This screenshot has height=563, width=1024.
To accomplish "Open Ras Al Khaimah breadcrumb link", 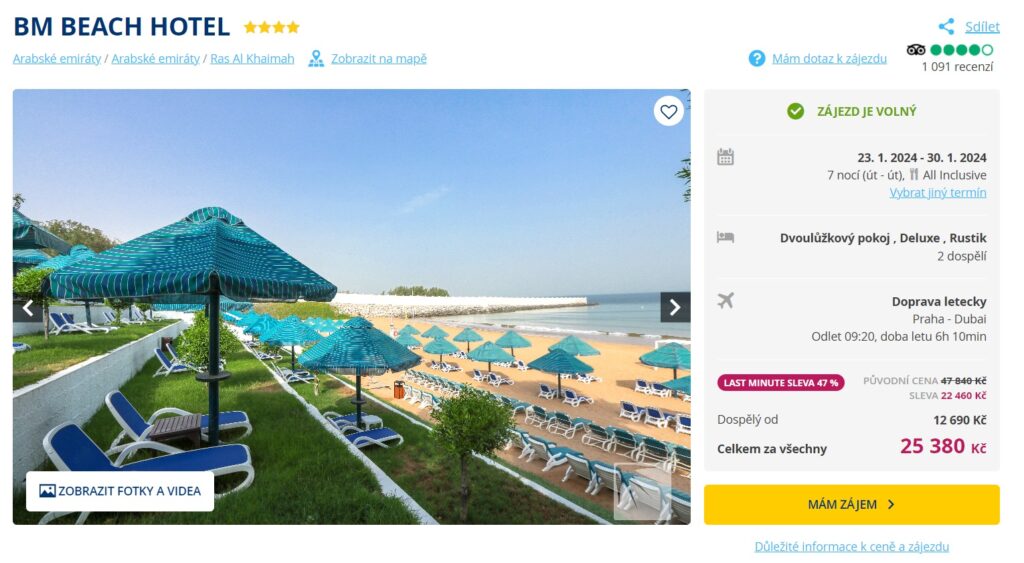I will 252,59.
